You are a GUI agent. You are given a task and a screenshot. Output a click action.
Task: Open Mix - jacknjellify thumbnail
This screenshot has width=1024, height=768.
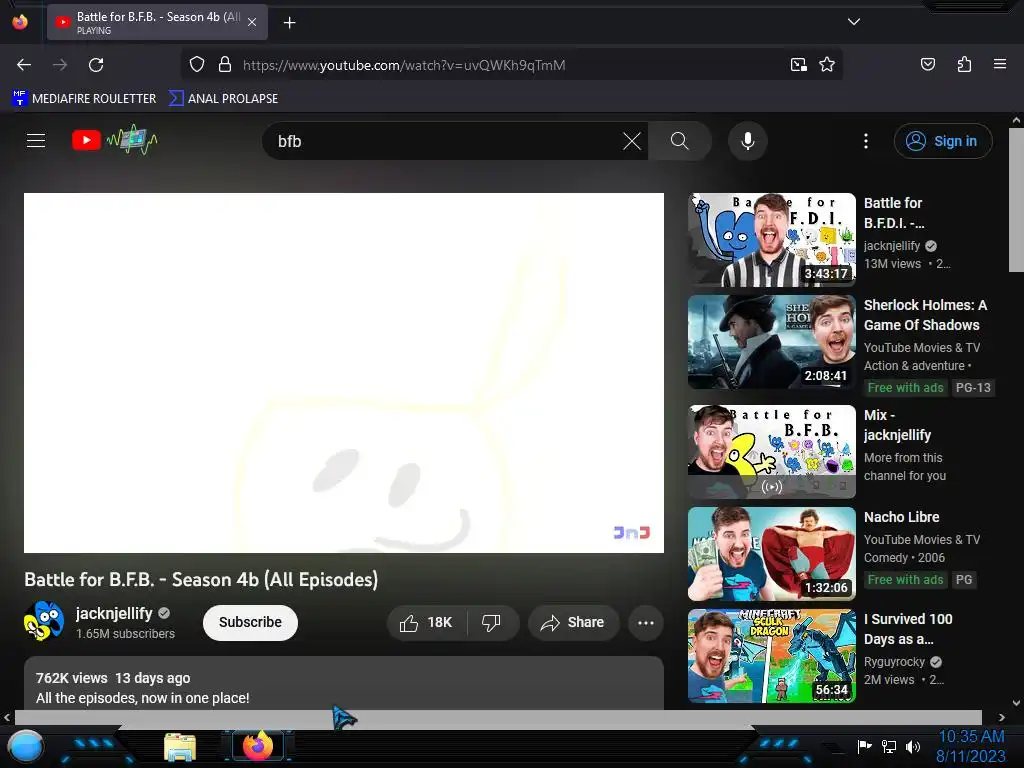(x=772, y=451)
